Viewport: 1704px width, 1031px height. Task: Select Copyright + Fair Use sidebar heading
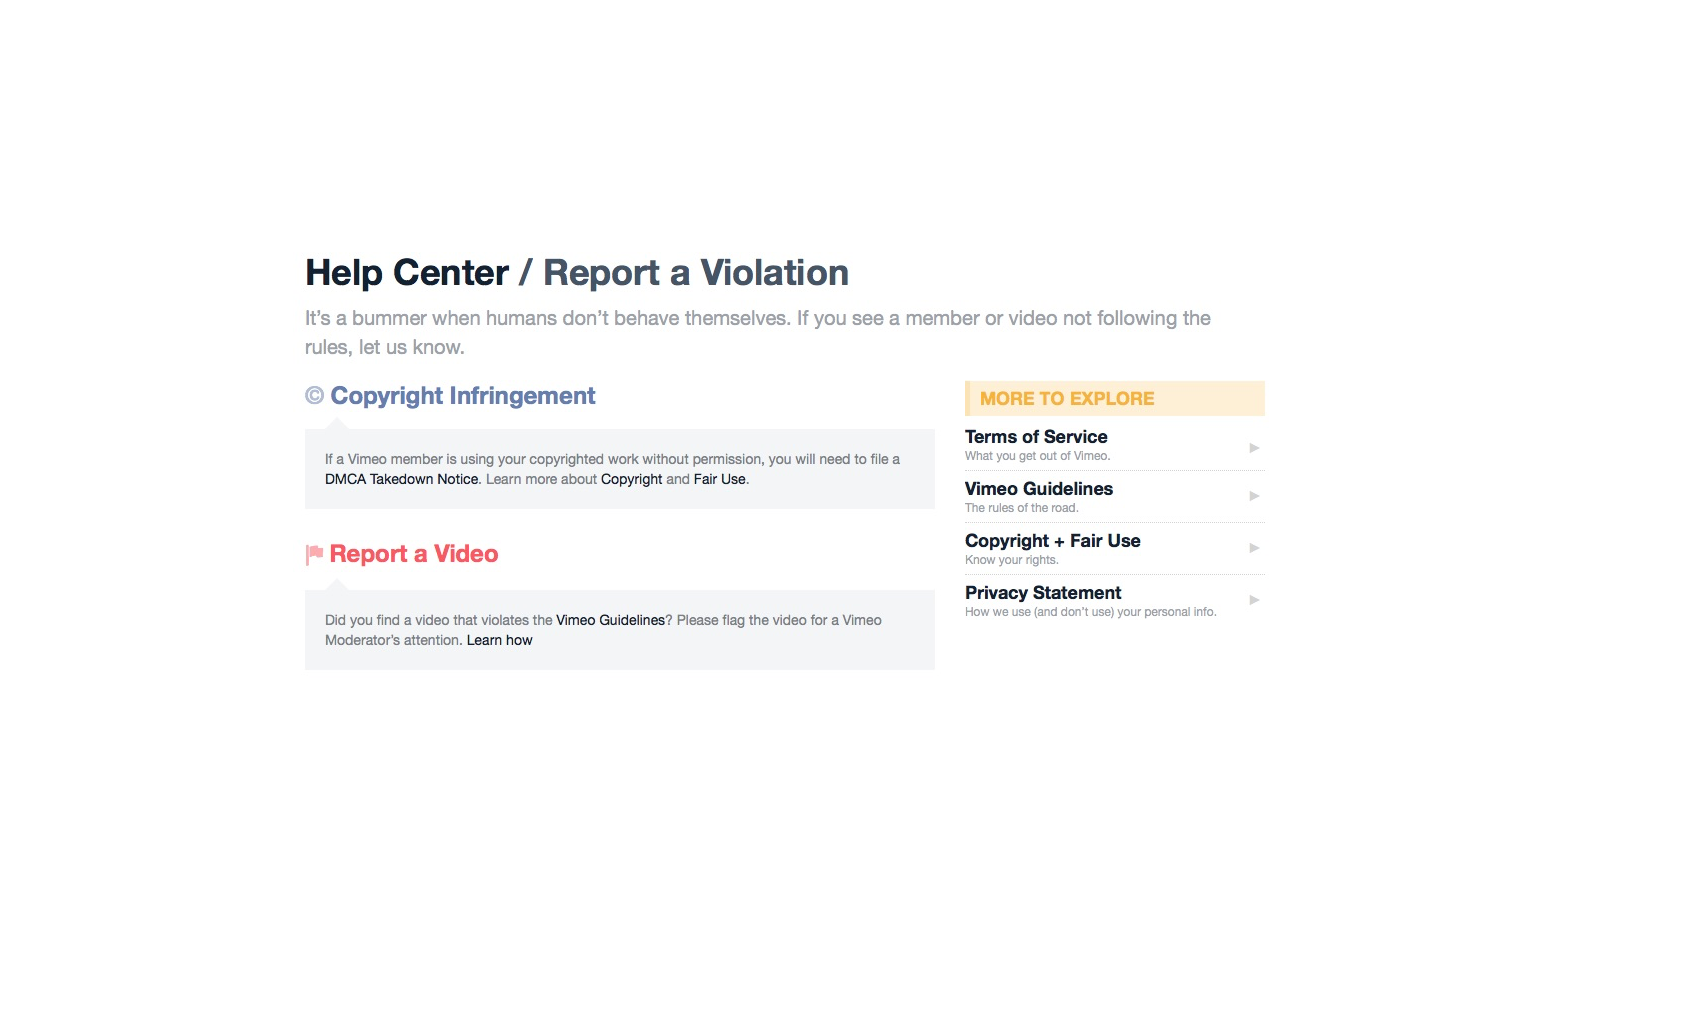1052,541
